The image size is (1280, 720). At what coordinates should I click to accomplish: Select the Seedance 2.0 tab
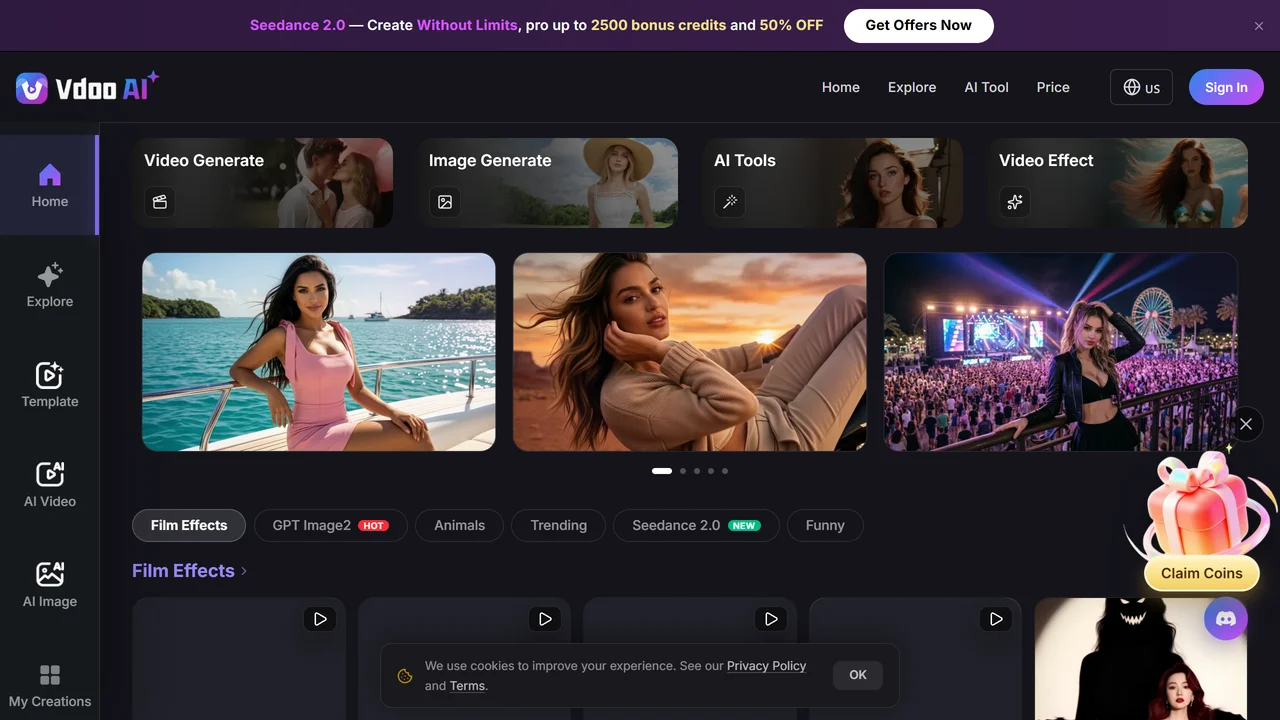[x=696, y=525]
